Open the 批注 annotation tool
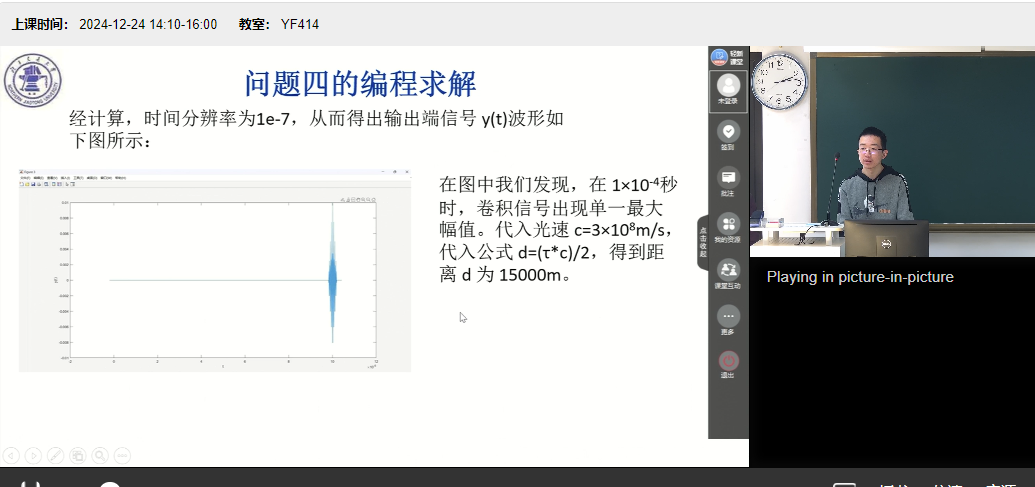 (x=728, y=179)
